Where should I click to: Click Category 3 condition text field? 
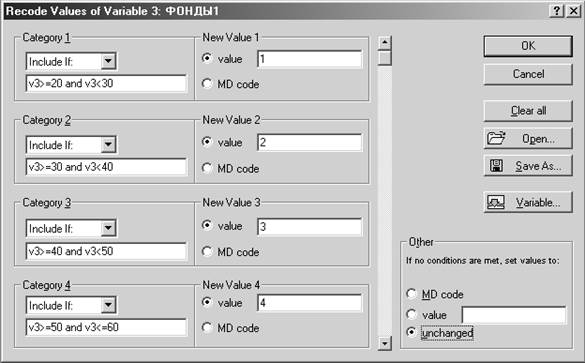click(x=106, y=251)
